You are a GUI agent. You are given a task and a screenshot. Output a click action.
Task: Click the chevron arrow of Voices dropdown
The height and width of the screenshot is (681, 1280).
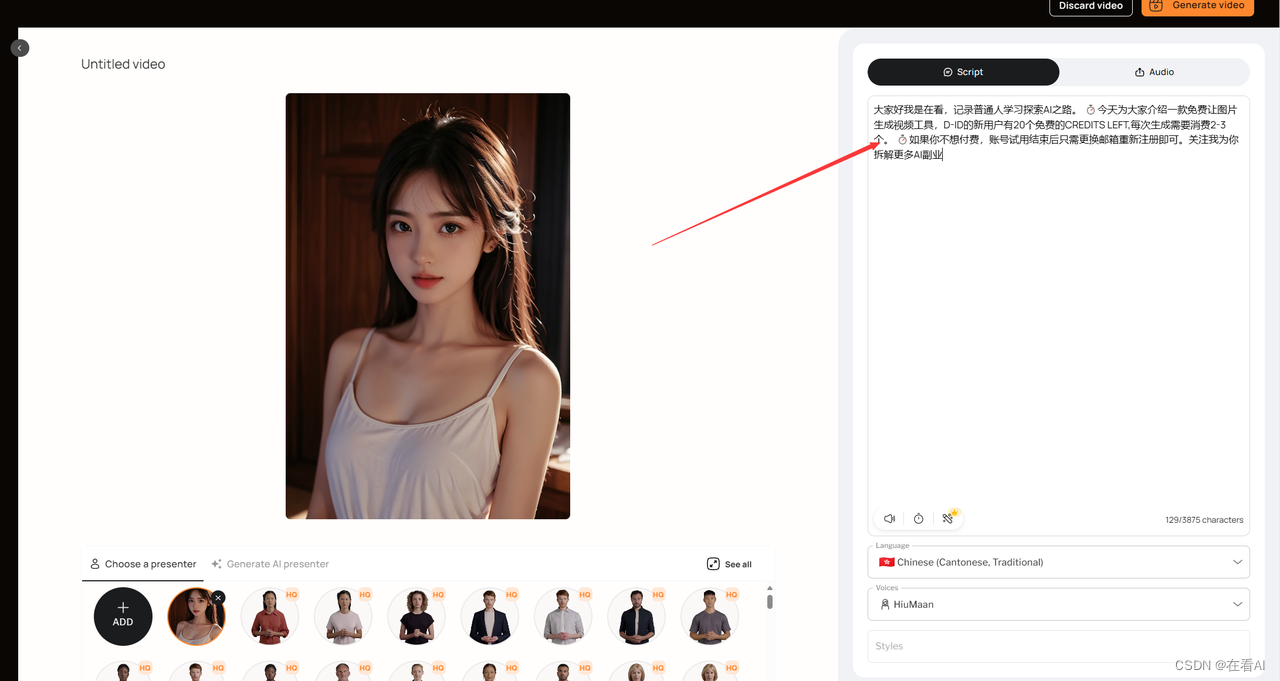point(1239,604)
